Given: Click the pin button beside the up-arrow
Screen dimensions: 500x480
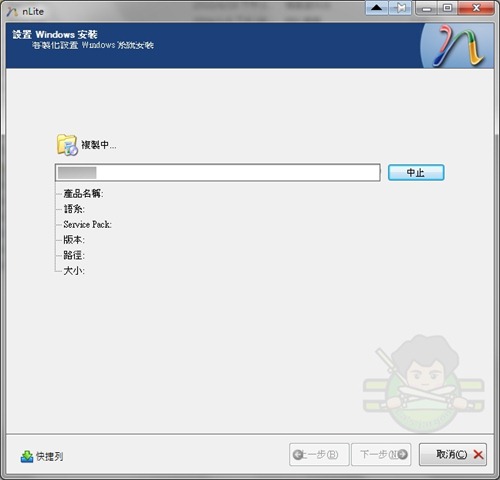Looking at the screenshot, I should point(400,8).
